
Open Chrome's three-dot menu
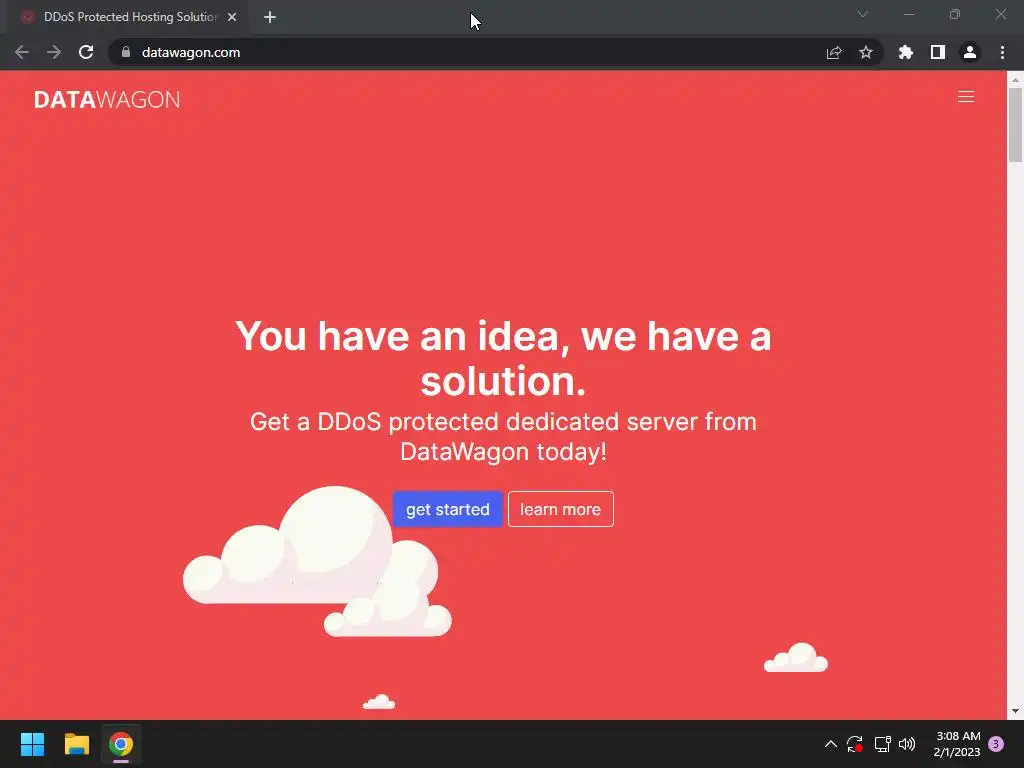[x=1002, y=52]
